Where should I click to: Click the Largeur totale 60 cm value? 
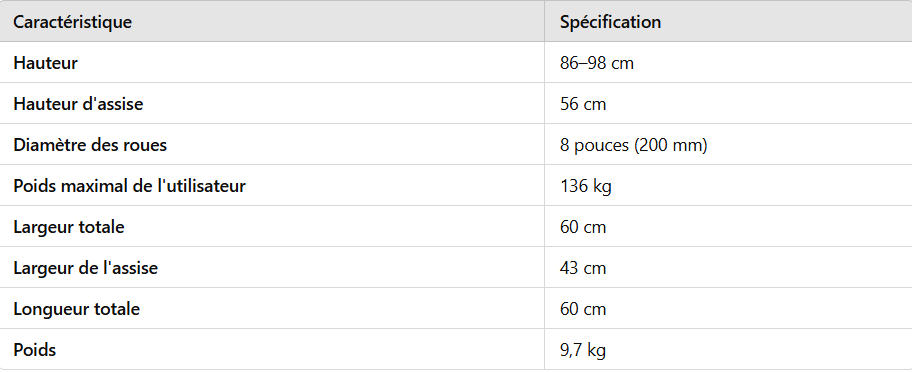[583, 227]
